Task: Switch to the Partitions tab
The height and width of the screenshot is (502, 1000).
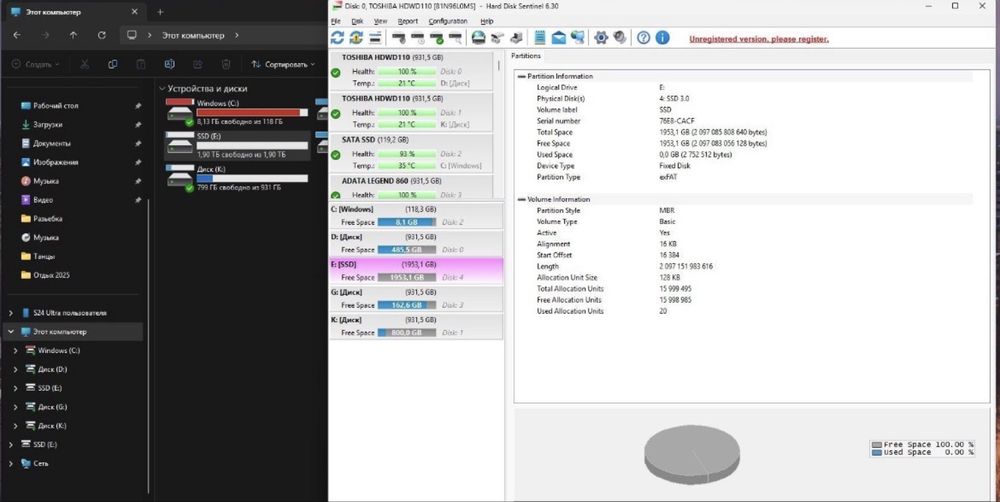Action: coord(526,56)
